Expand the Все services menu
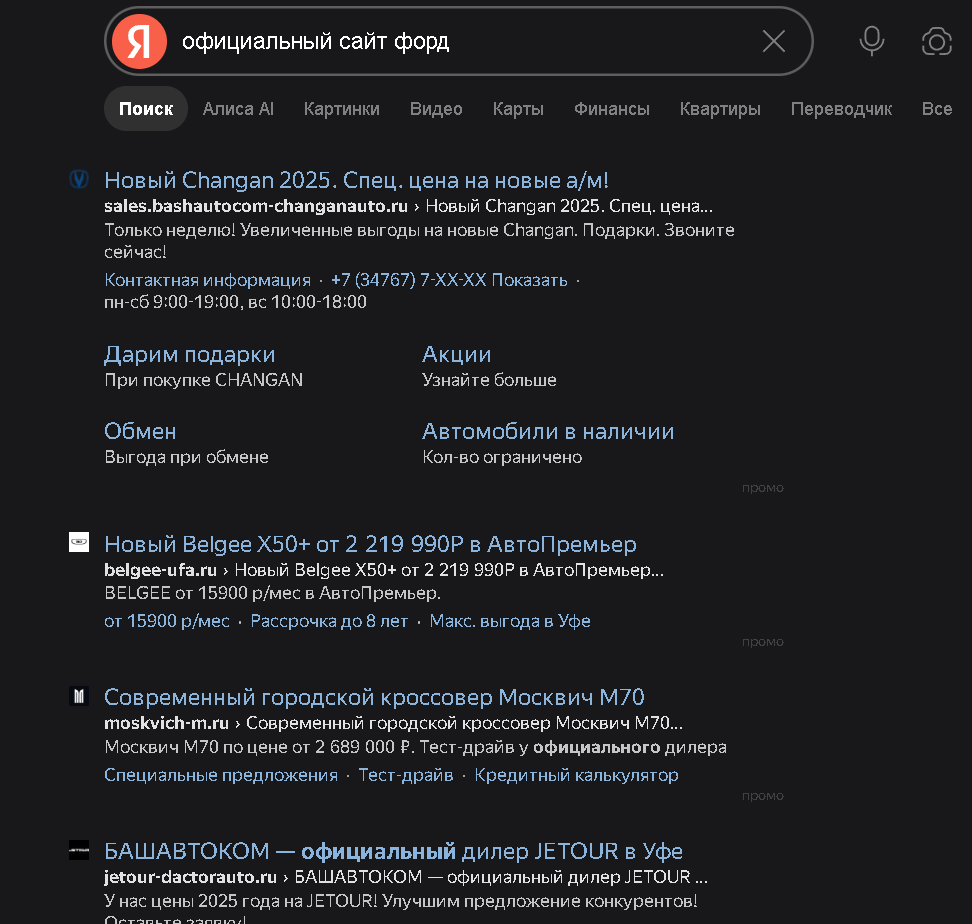 [x=937, y=109]
